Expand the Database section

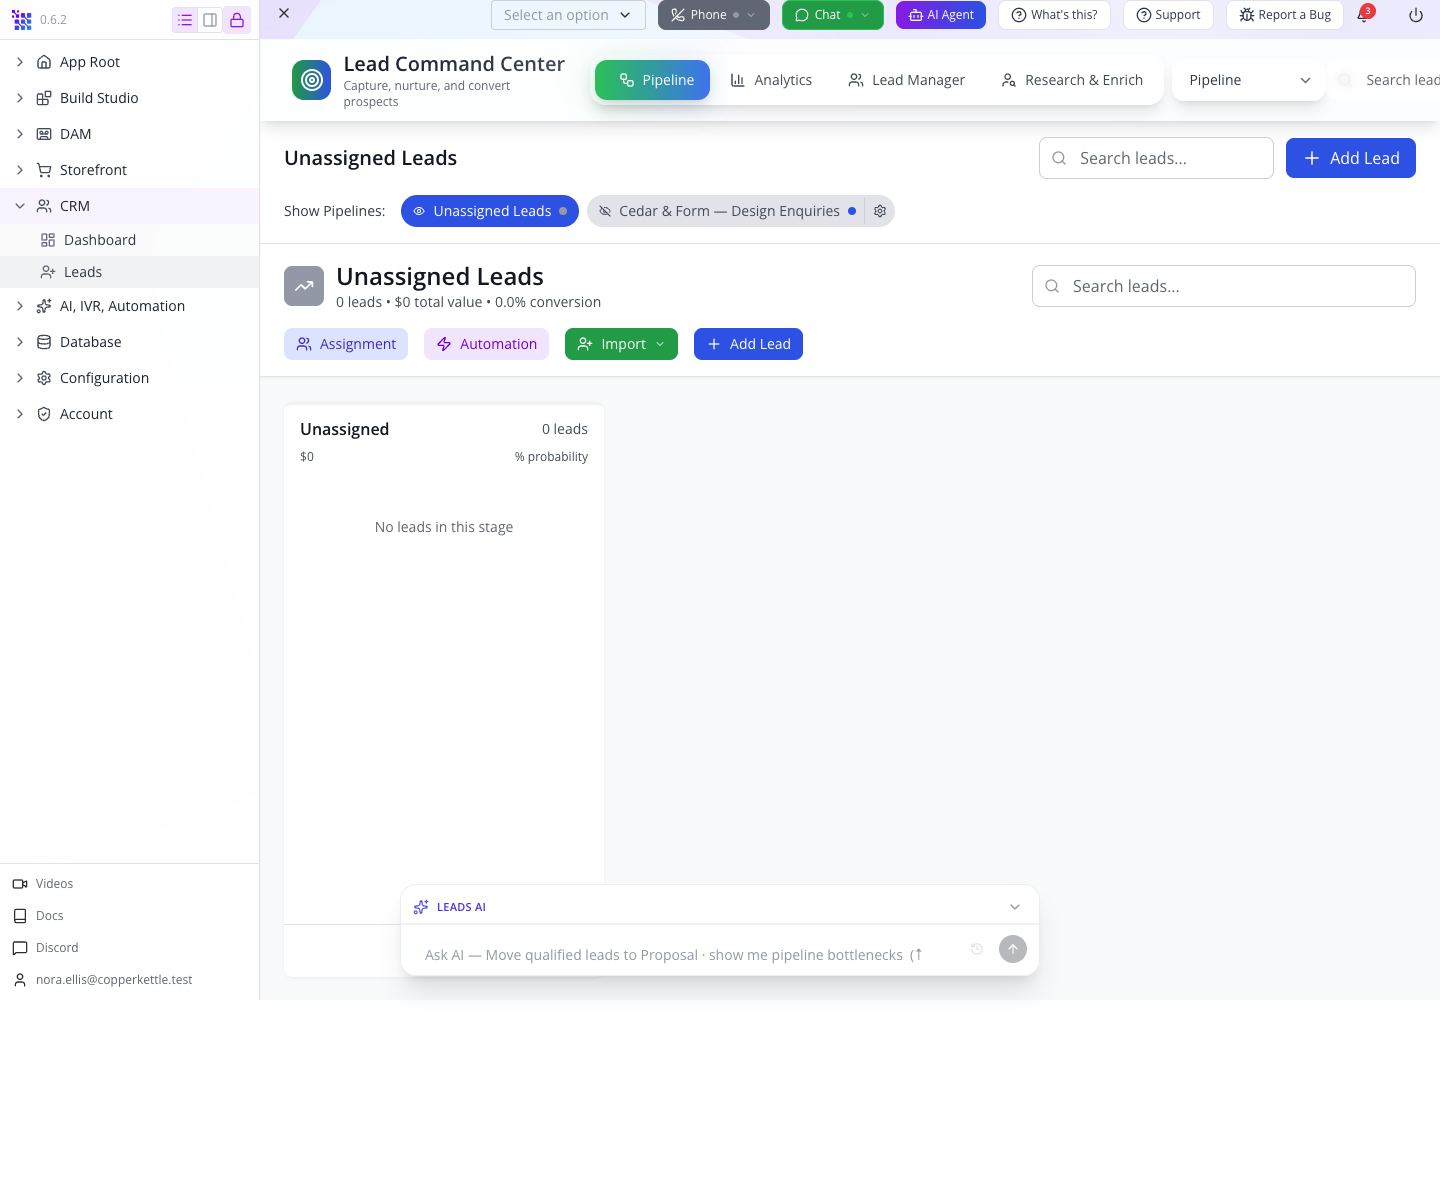point(20,342)
